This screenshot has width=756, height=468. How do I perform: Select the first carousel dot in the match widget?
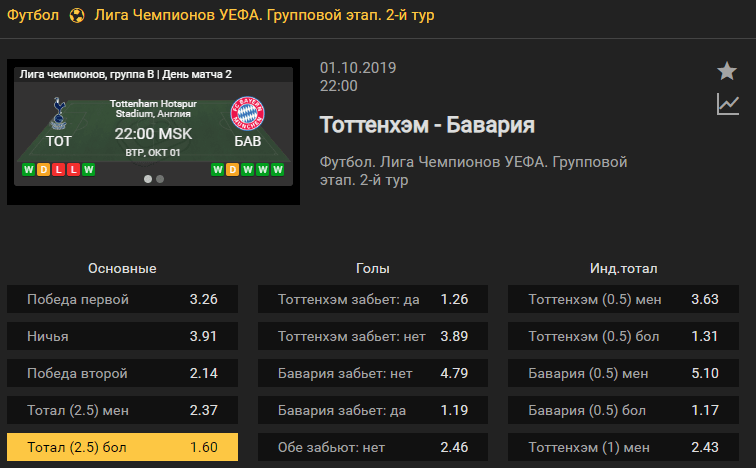pyautogui.click(x=148, y=179)
